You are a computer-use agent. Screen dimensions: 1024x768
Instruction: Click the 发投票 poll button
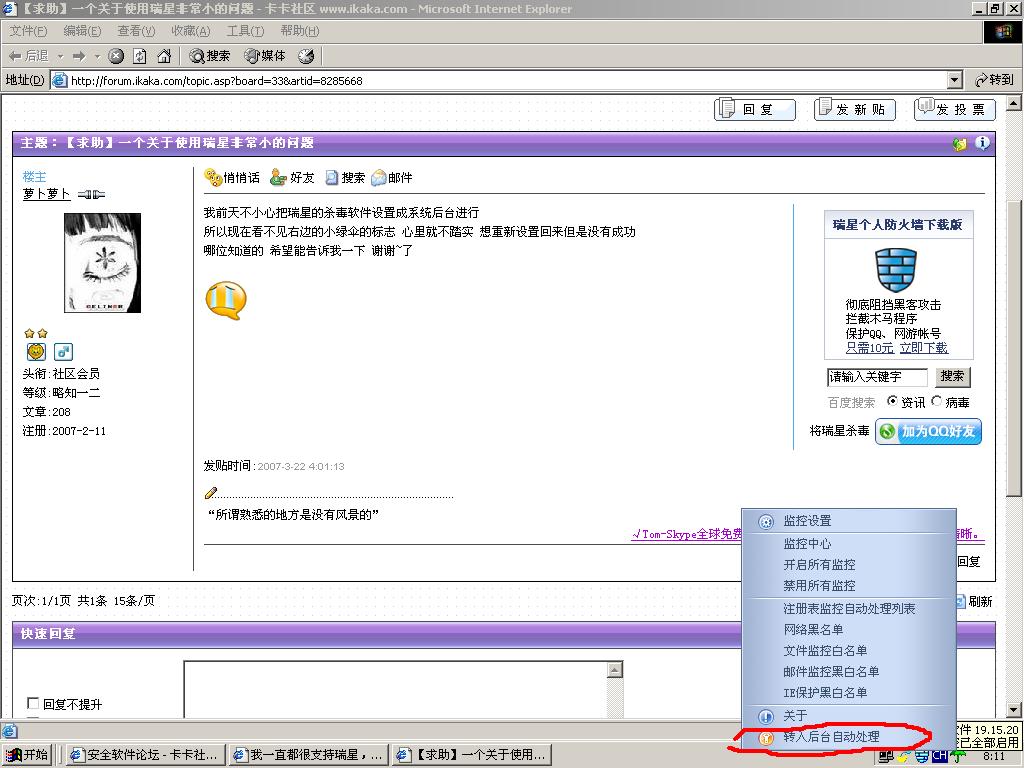955,109
